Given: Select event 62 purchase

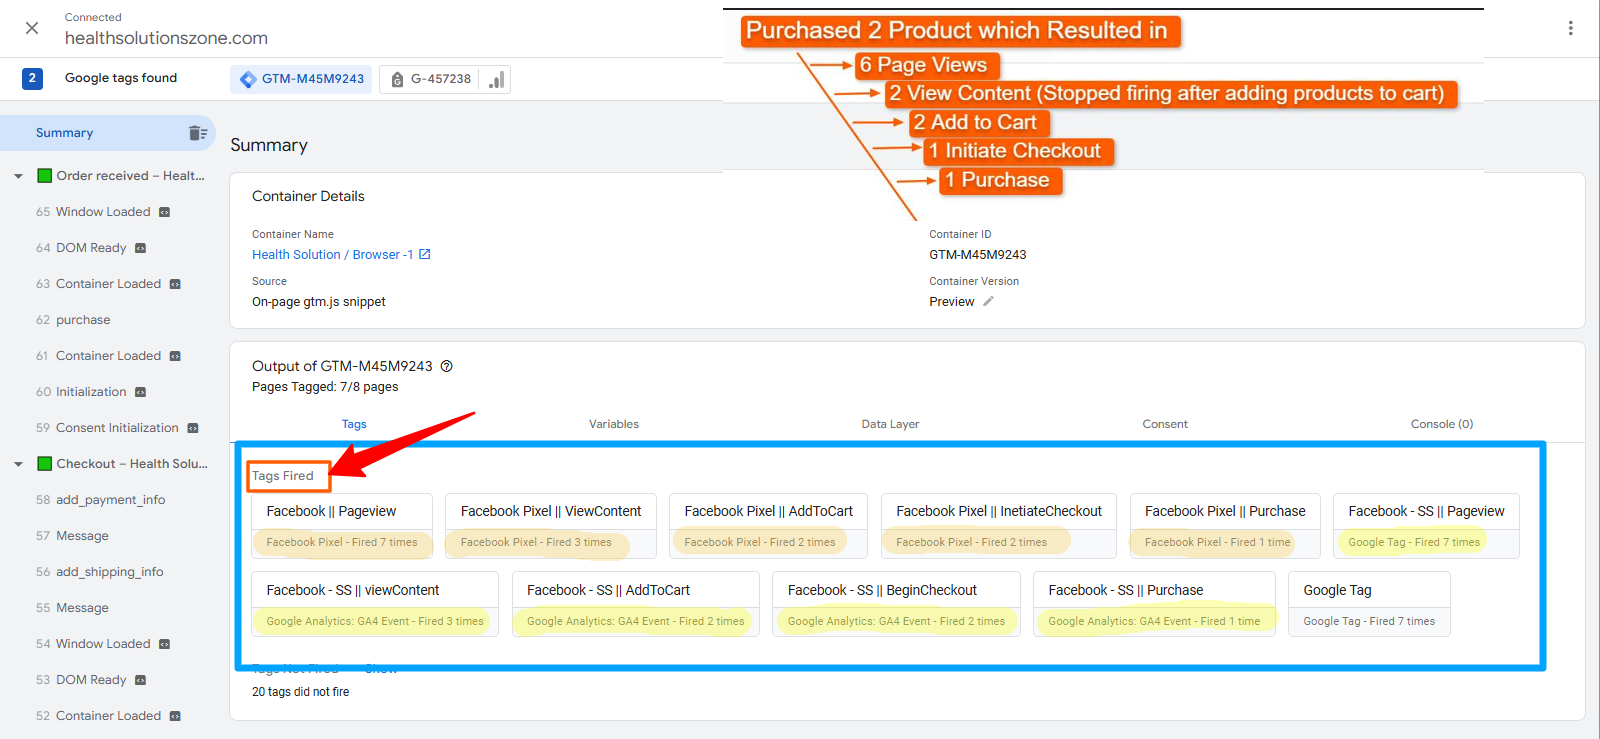Looking at the screenshot, I should click(73, 320).
